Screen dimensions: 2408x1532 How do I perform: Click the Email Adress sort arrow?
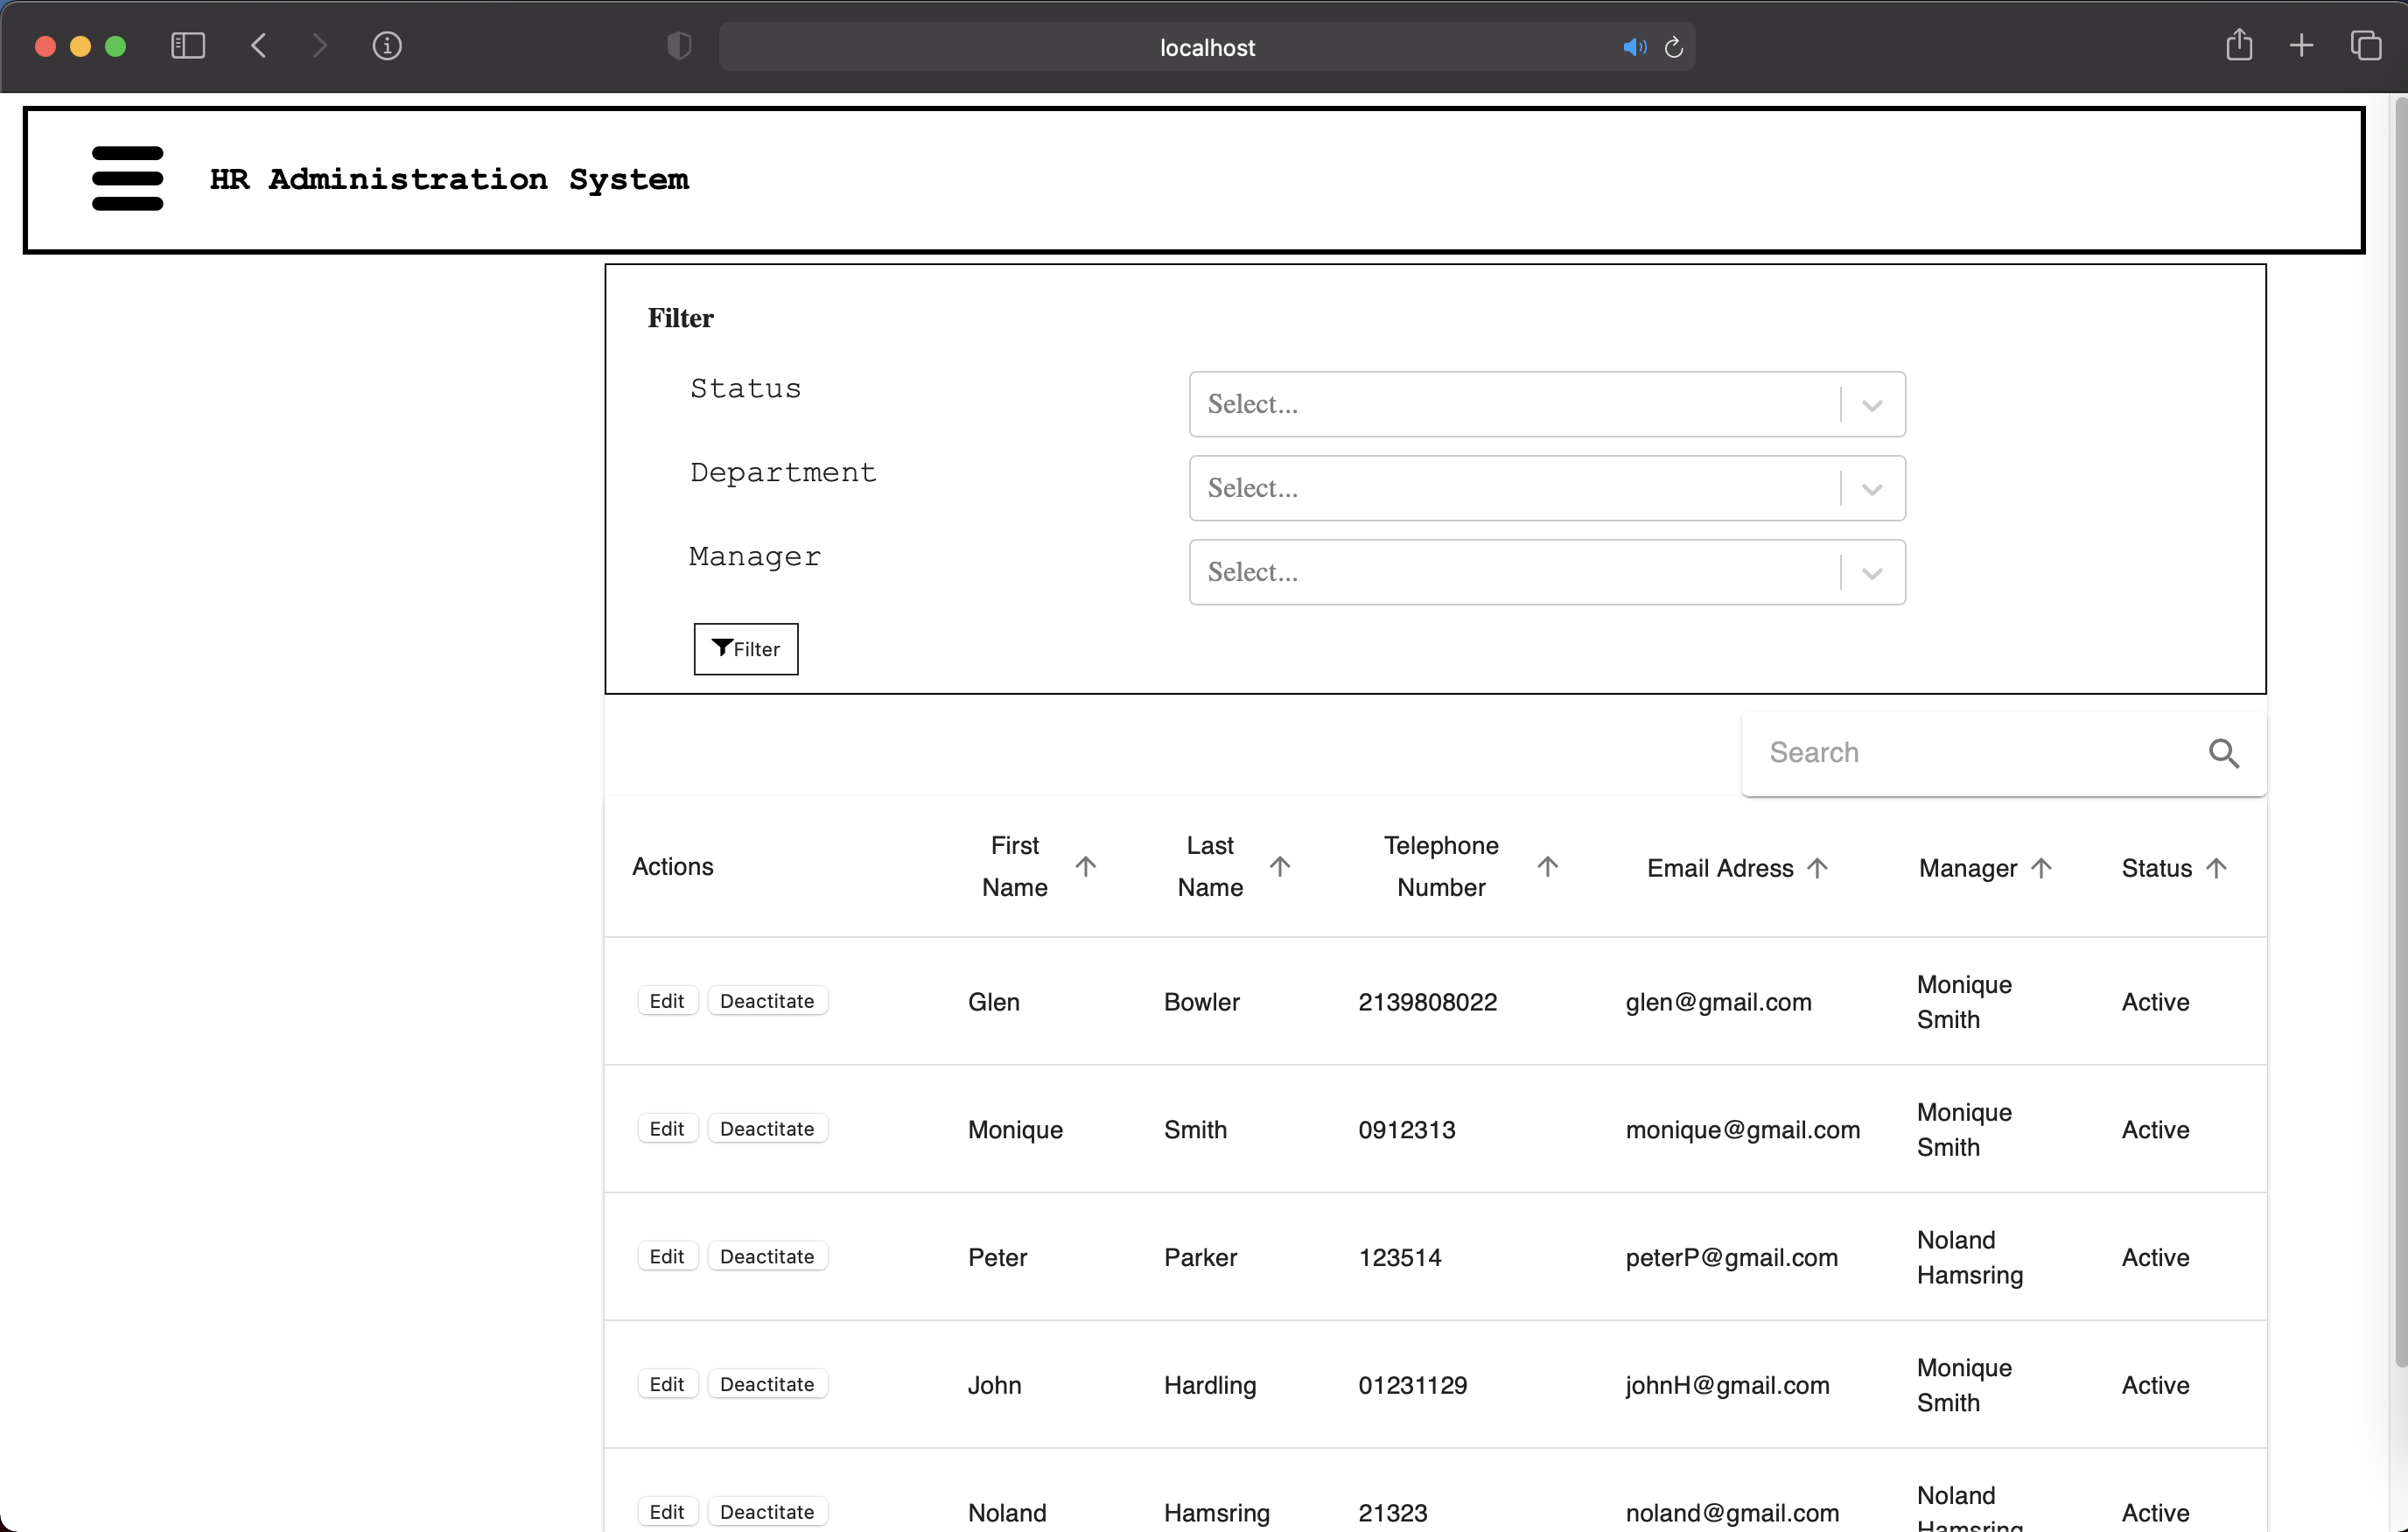point(1818,866)
